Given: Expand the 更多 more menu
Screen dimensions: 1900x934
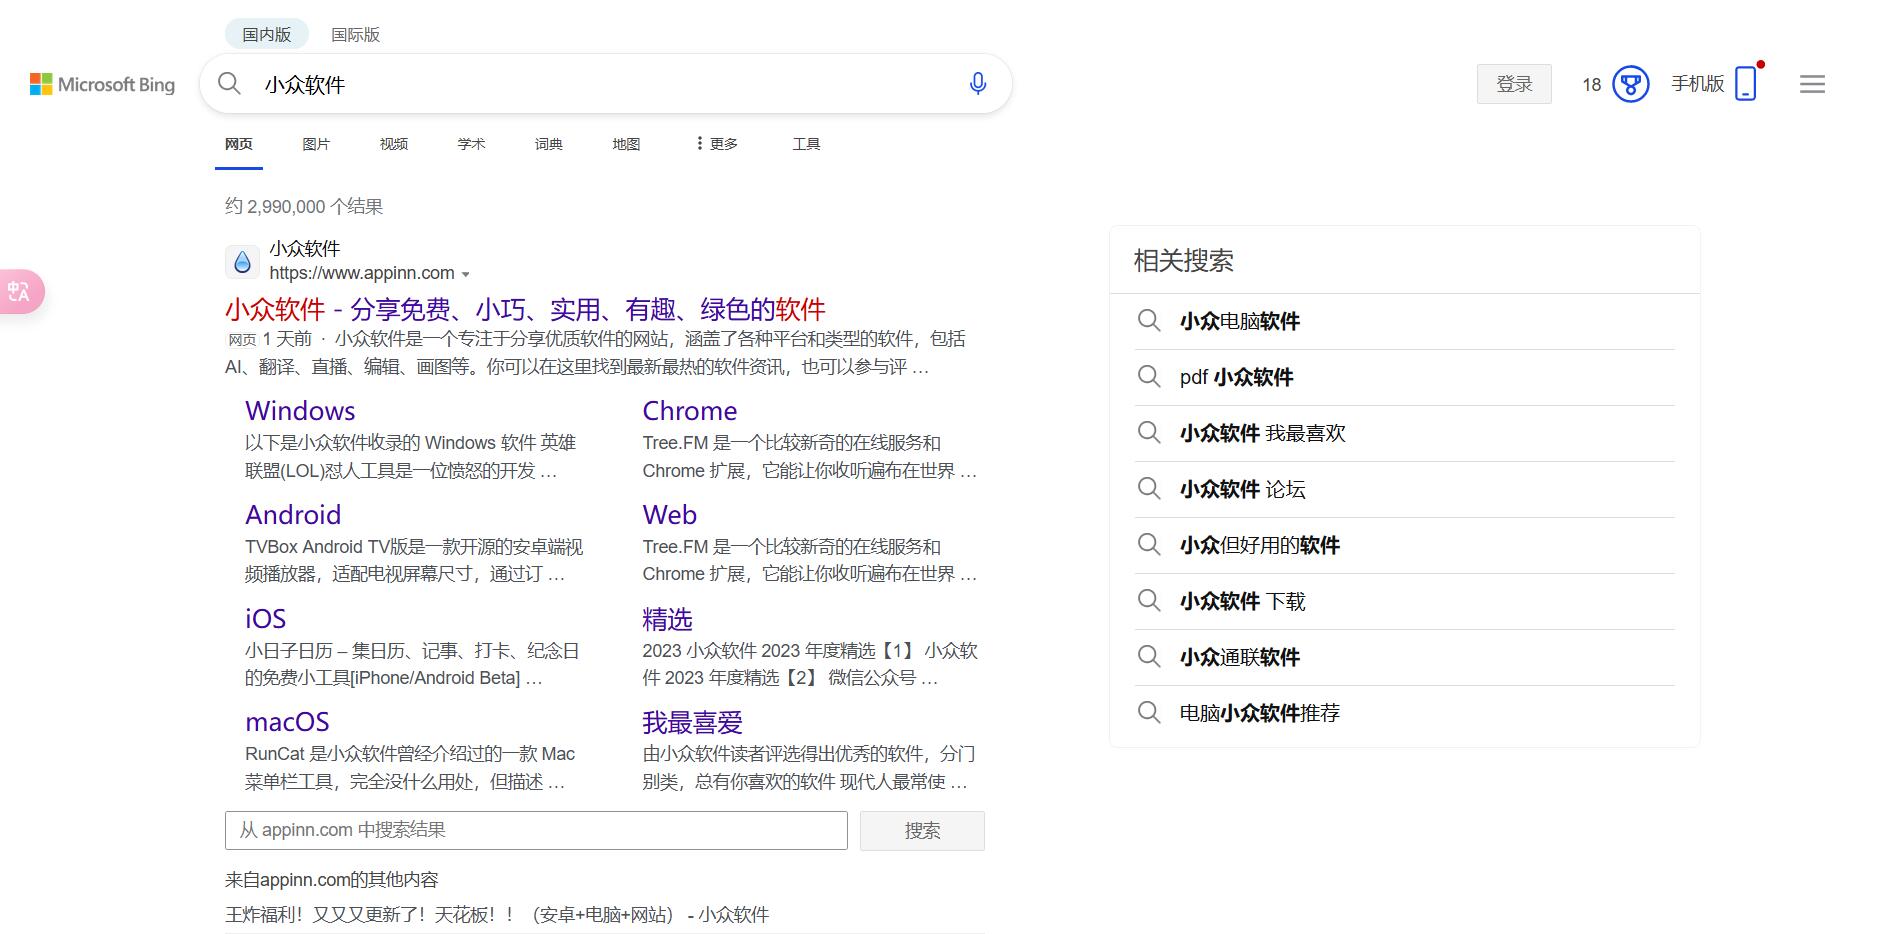Looking at the screenshot, I should point(717,144).
